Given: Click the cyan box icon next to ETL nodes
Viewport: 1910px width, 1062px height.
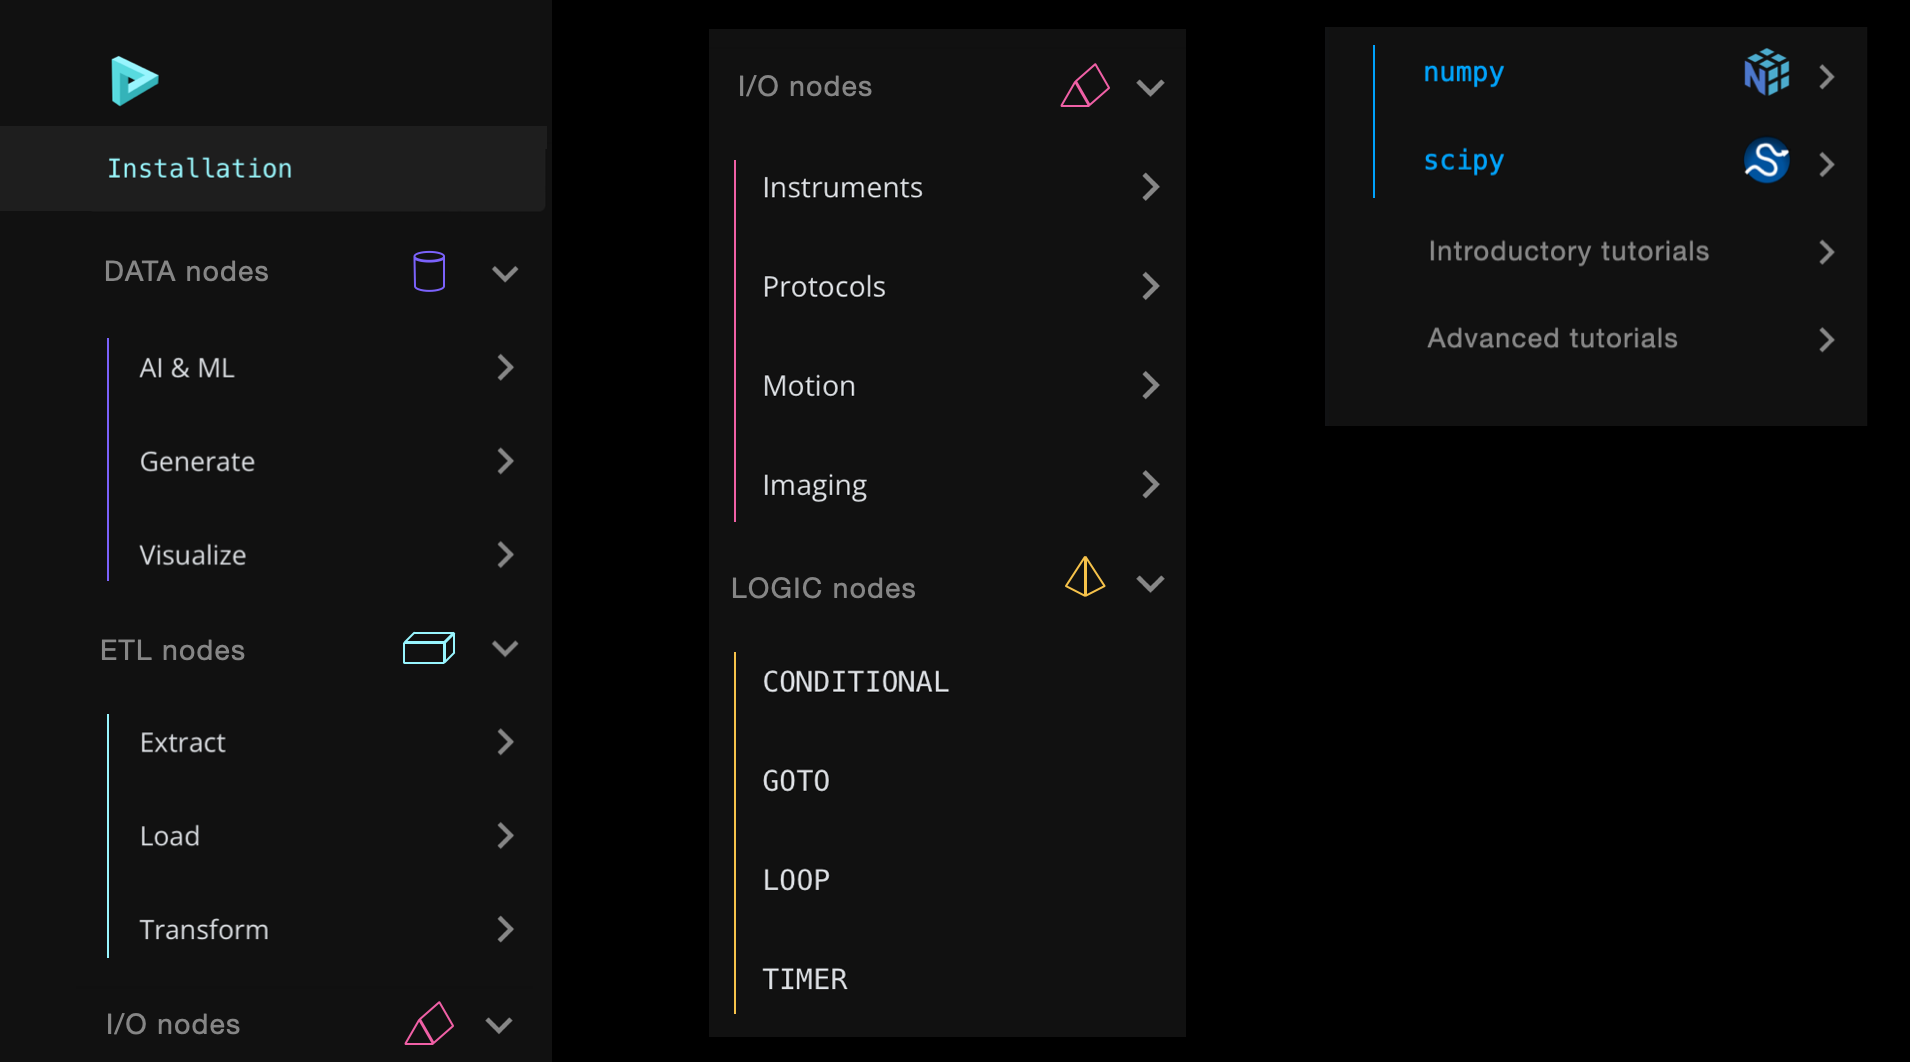Looking at the screenshot, I should coord(428,648).
